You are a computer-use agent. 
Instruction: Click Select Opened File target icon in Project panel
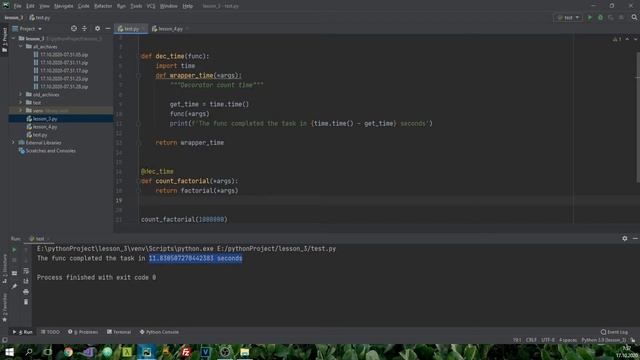point(73,29)
